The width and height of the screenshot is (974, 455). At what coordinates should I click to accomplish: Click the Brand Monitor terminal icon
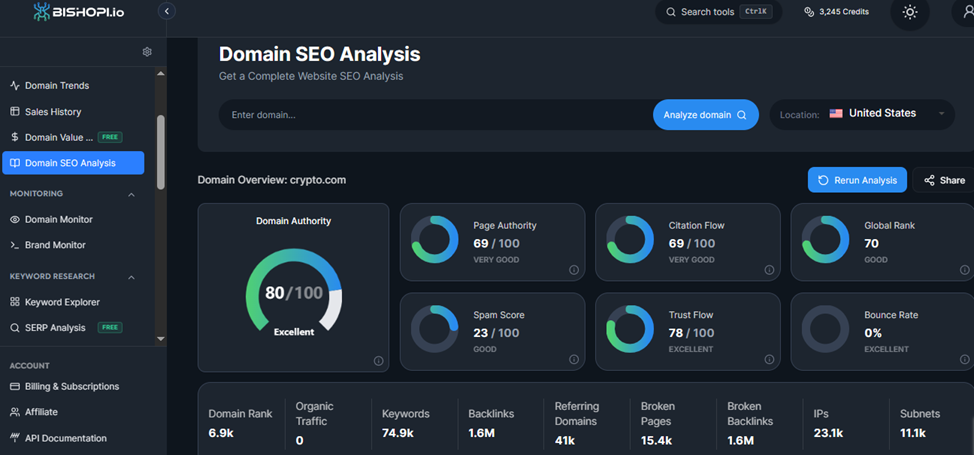15,245
